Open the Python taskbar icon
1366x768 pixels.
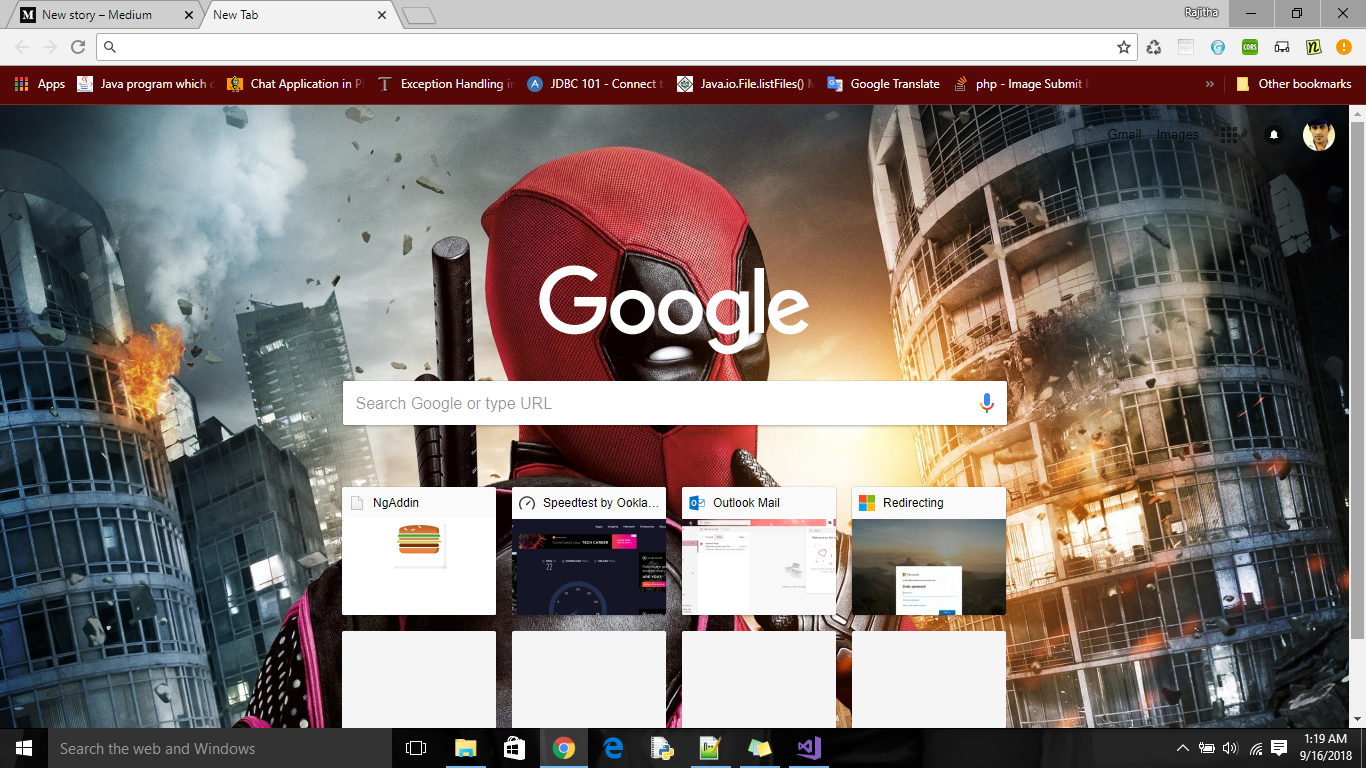[662, 748]
